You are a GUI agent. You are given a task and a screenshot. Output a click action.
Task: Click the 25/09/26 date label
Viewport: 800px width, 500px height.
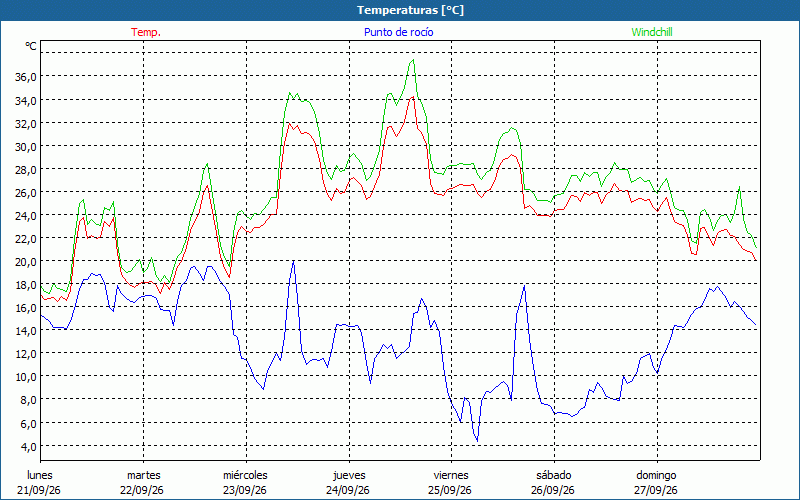tap(450, 490)
